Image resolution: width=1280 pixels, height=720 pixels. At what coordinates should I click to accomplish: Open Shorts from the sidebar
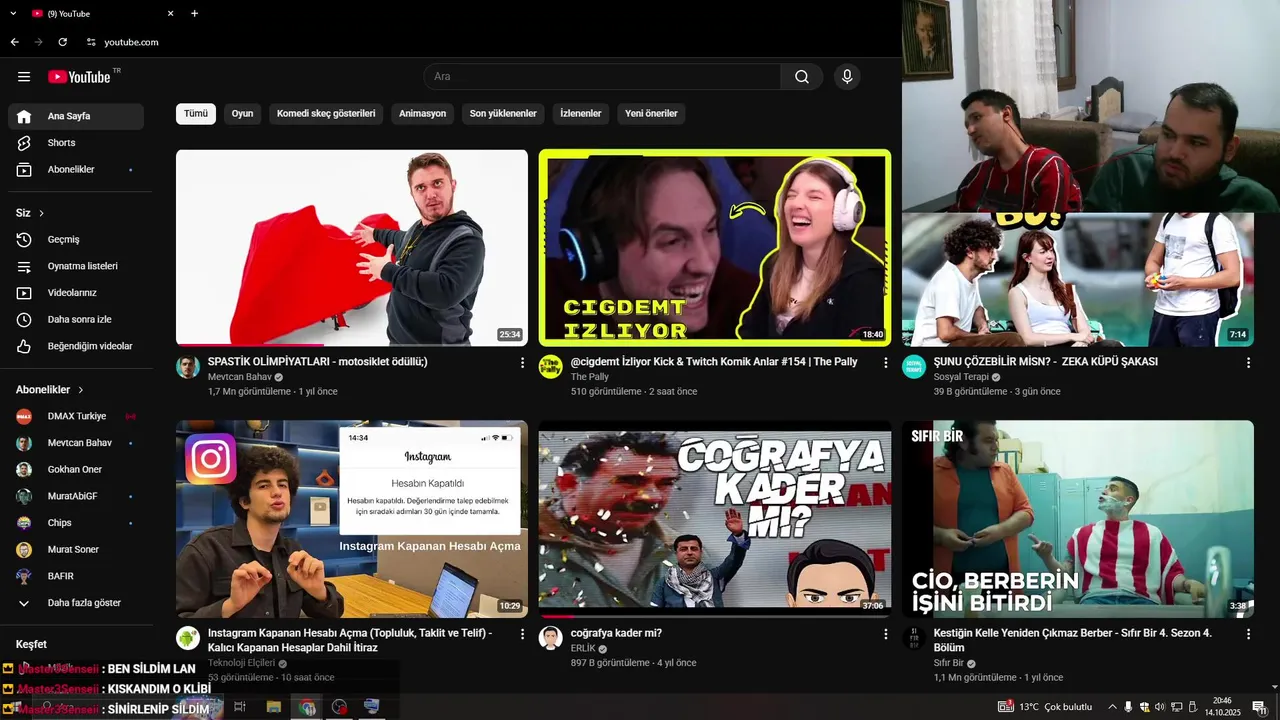[x=76, y=143]
